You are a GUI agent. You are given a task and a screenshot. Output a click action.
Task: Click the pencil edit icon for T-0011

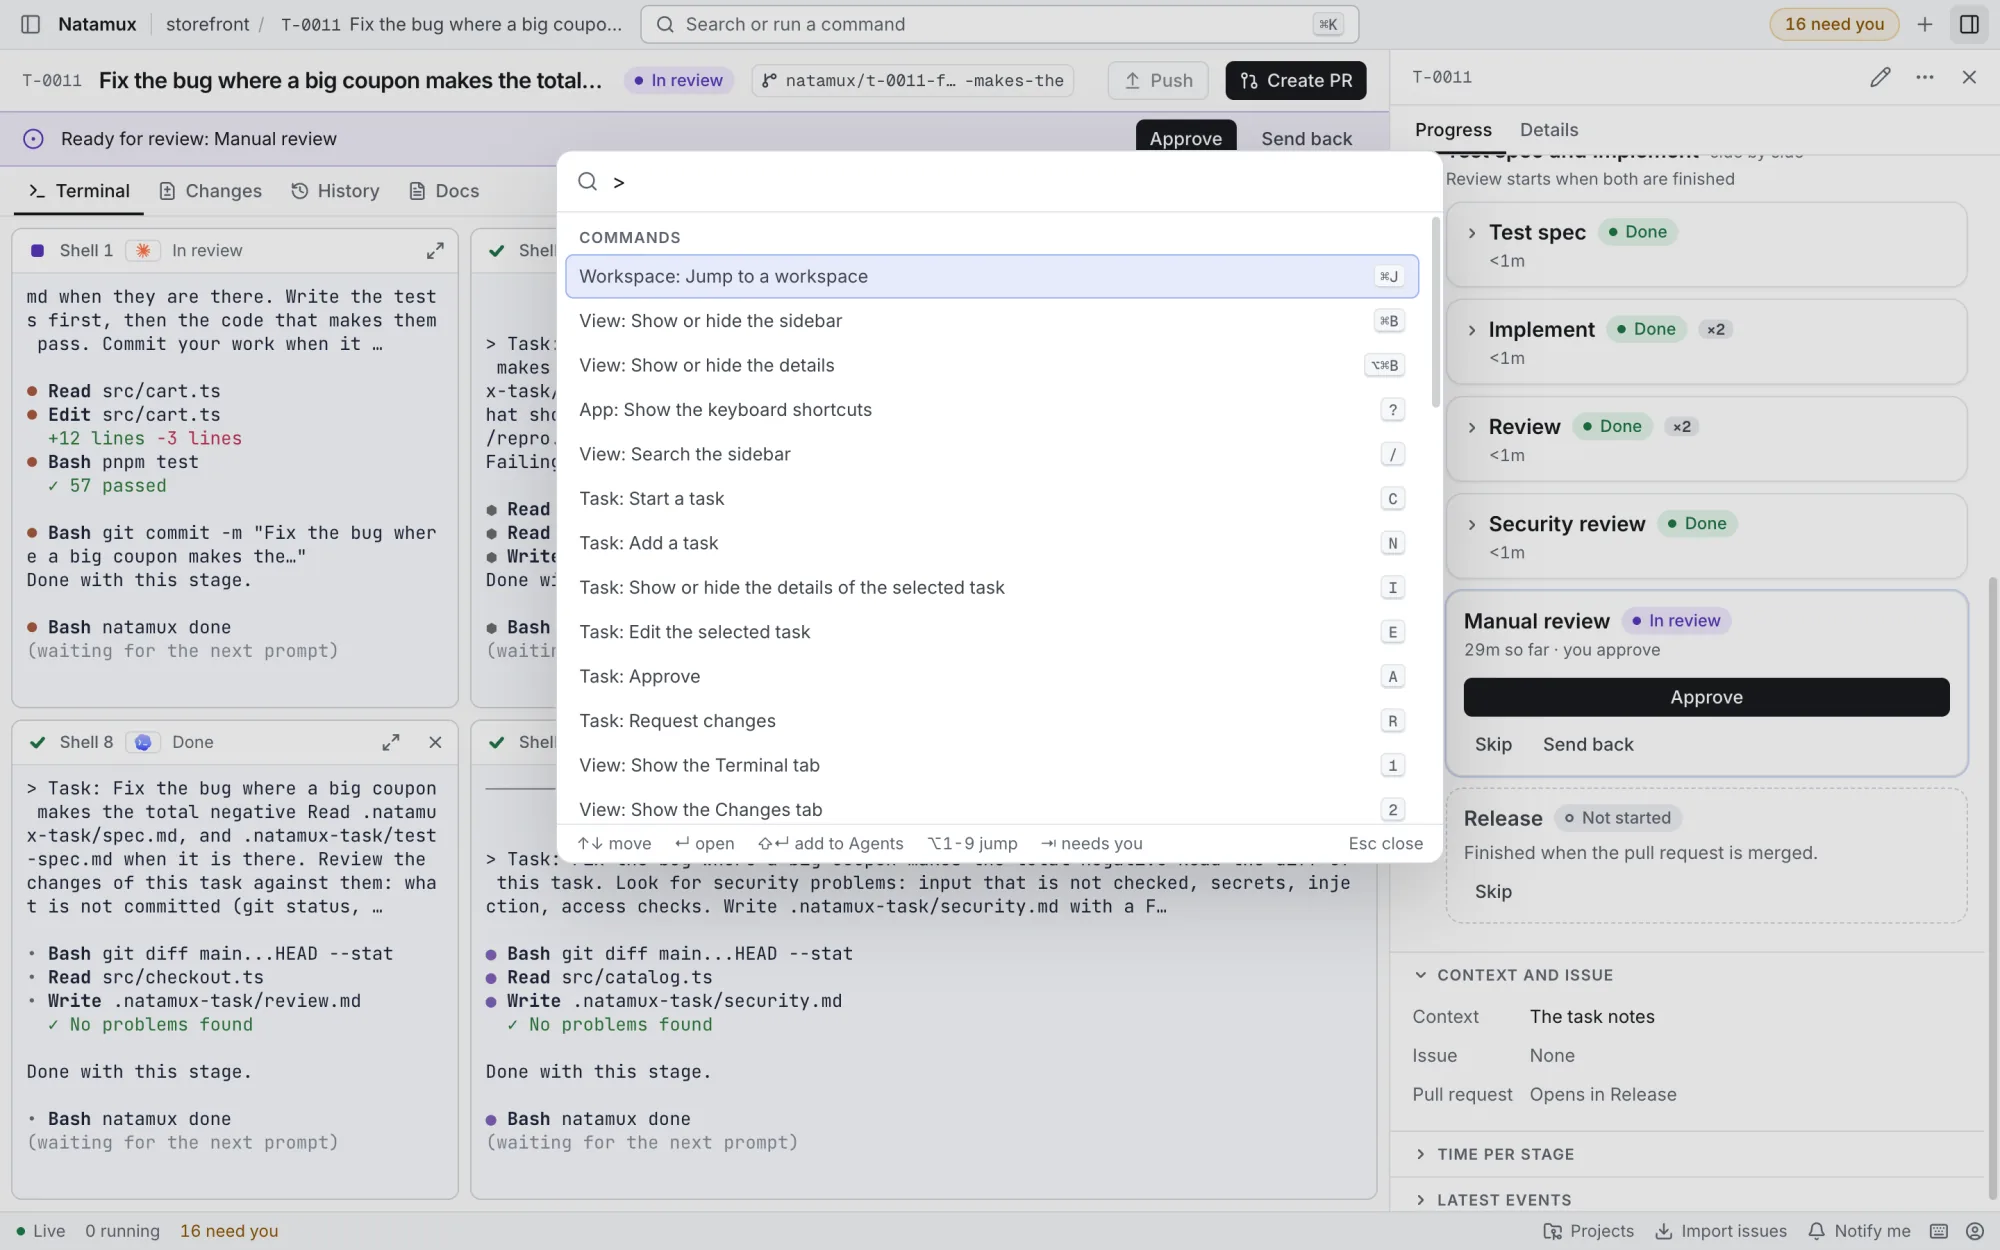1880,77
